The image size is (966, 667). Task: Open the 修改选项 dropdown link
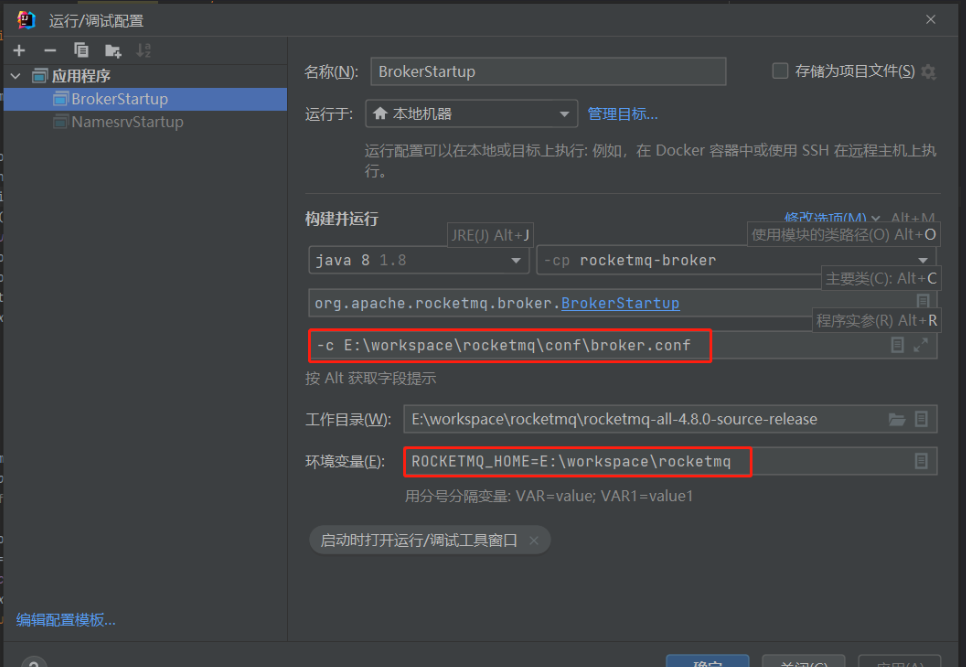click(831, 218)
